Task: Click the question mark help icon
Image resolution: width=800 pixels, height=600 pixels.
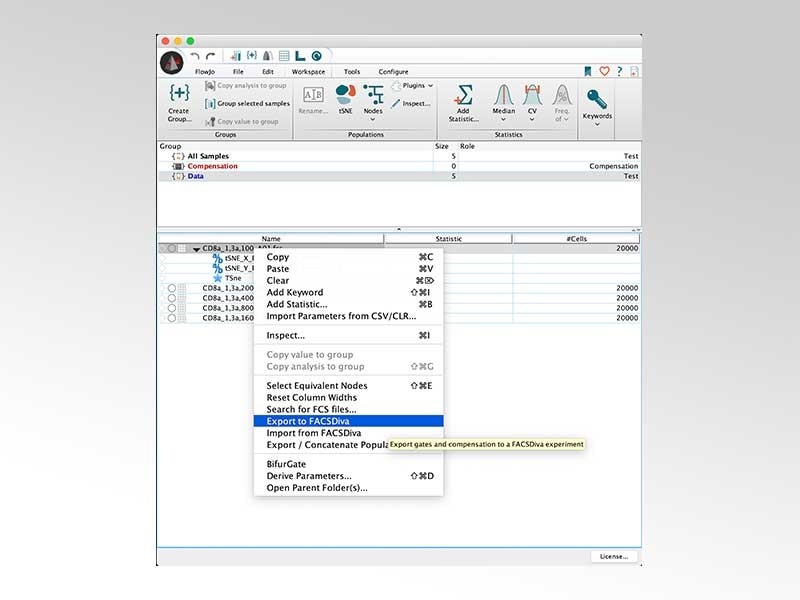Action: [619, 71]
